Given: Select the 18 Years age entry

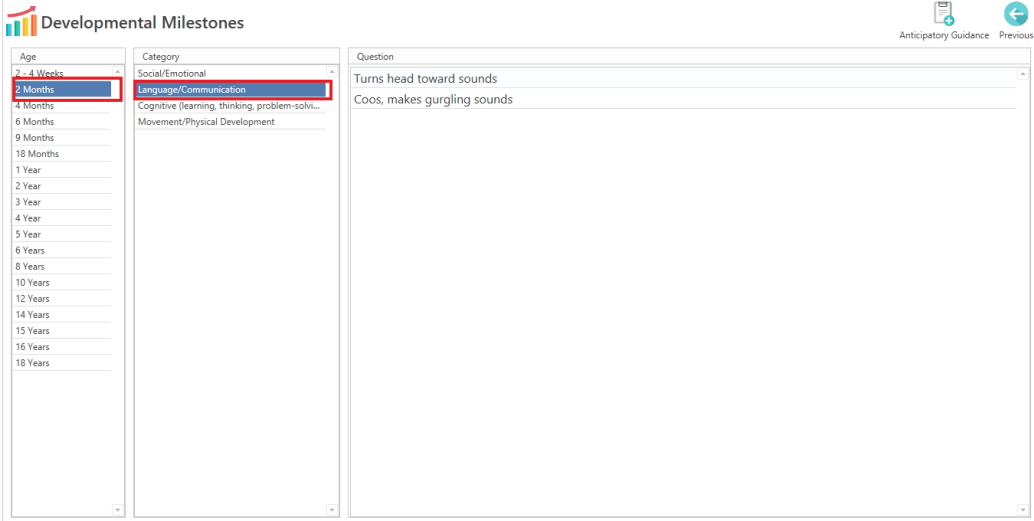Looking at the screenshot, I should (62, 362).
